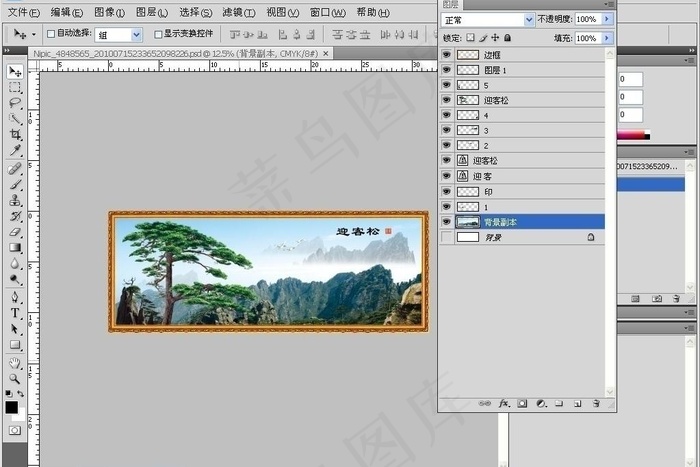The width and height of the screenshot is (700, 467).
Task: Click the add layer style fx icon
Action: [x=504, y=404]
